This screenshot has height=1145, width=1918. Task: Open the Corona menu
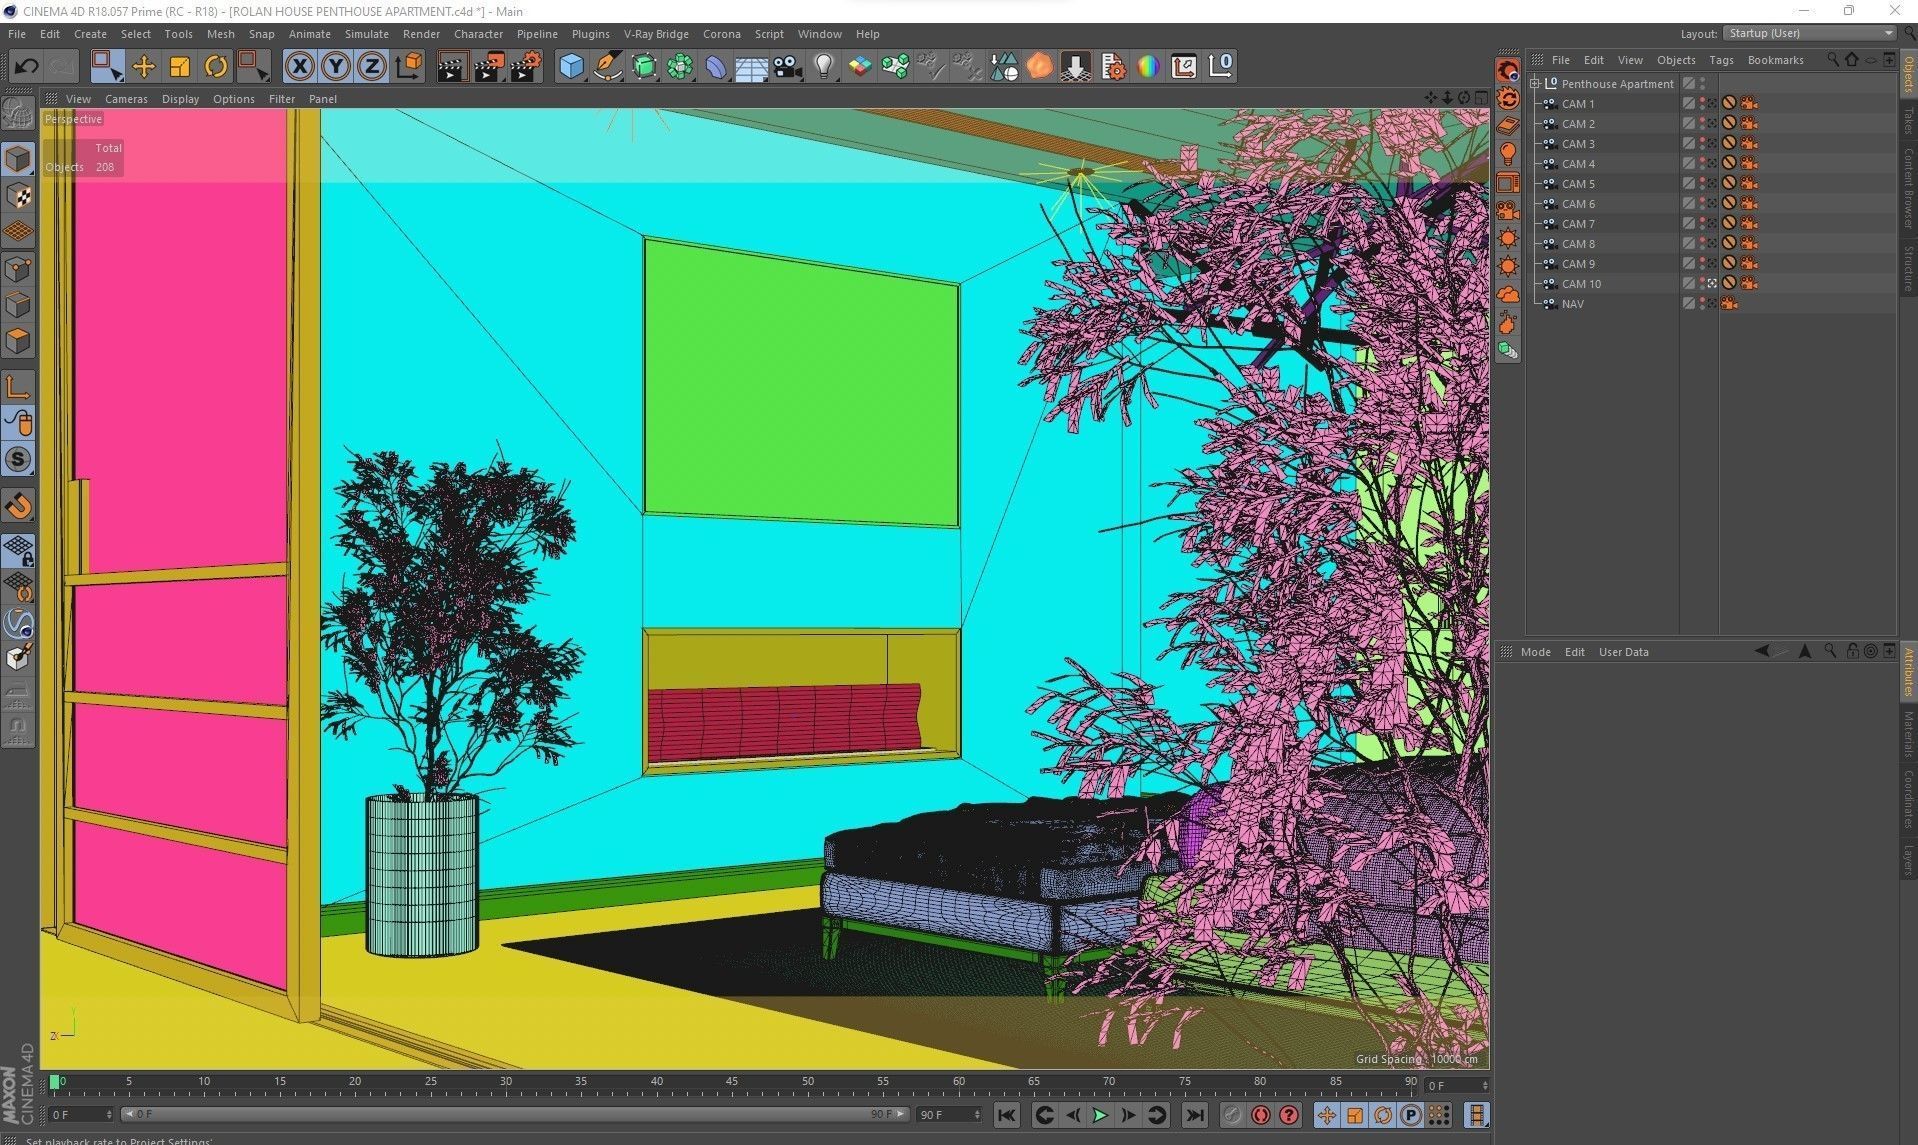pos(721,34)
